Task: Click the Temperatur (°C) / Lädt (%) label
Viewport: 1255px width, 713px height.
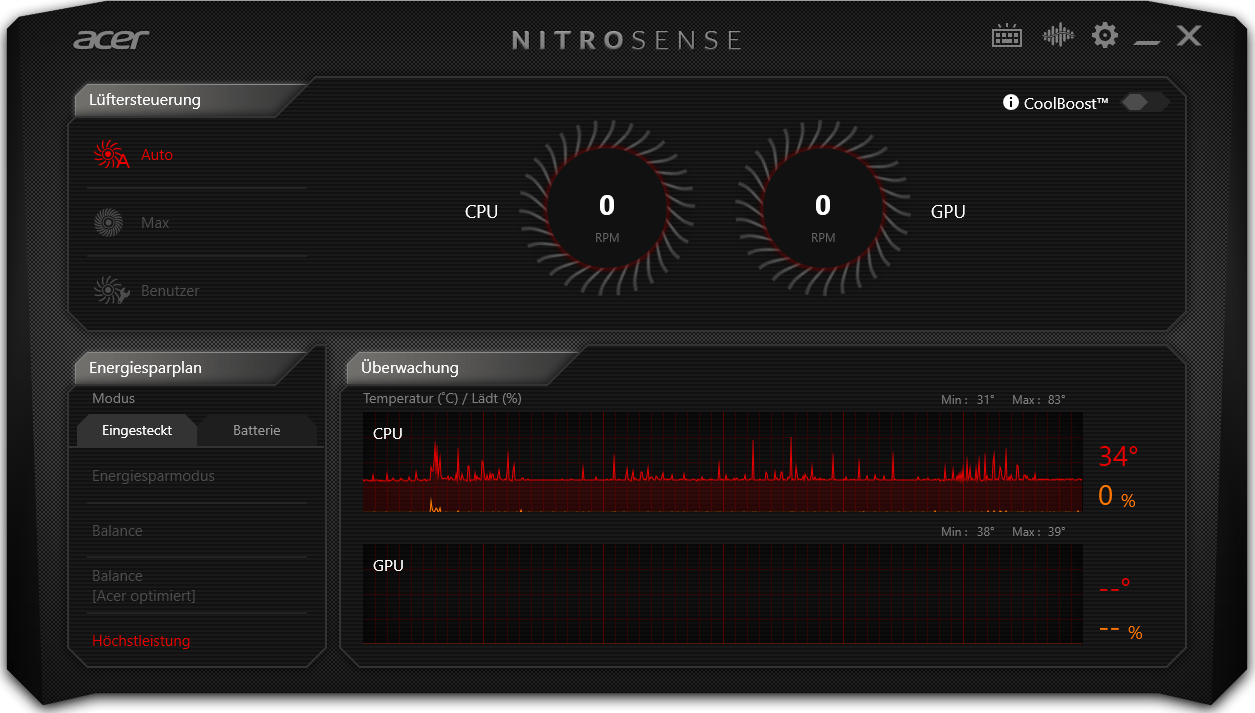Action: pos(442,398)
